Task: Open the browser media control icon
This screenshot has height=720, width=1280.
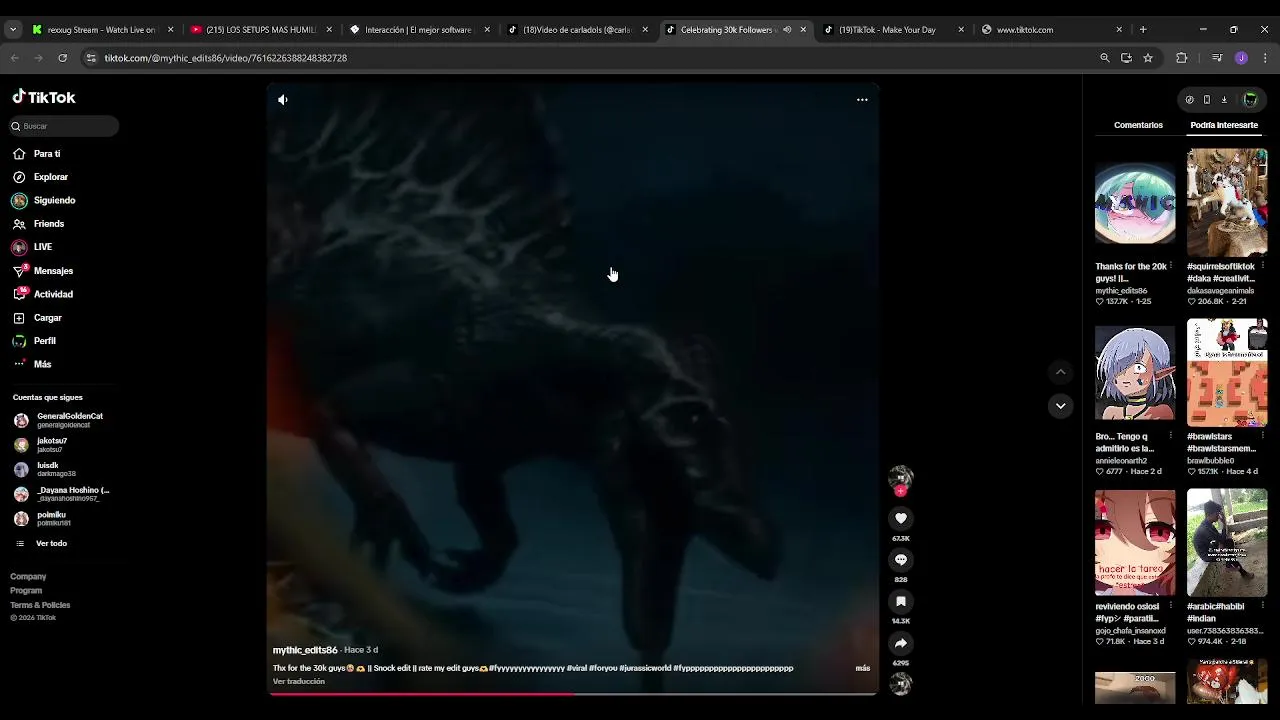Action: coord(1217,58)
